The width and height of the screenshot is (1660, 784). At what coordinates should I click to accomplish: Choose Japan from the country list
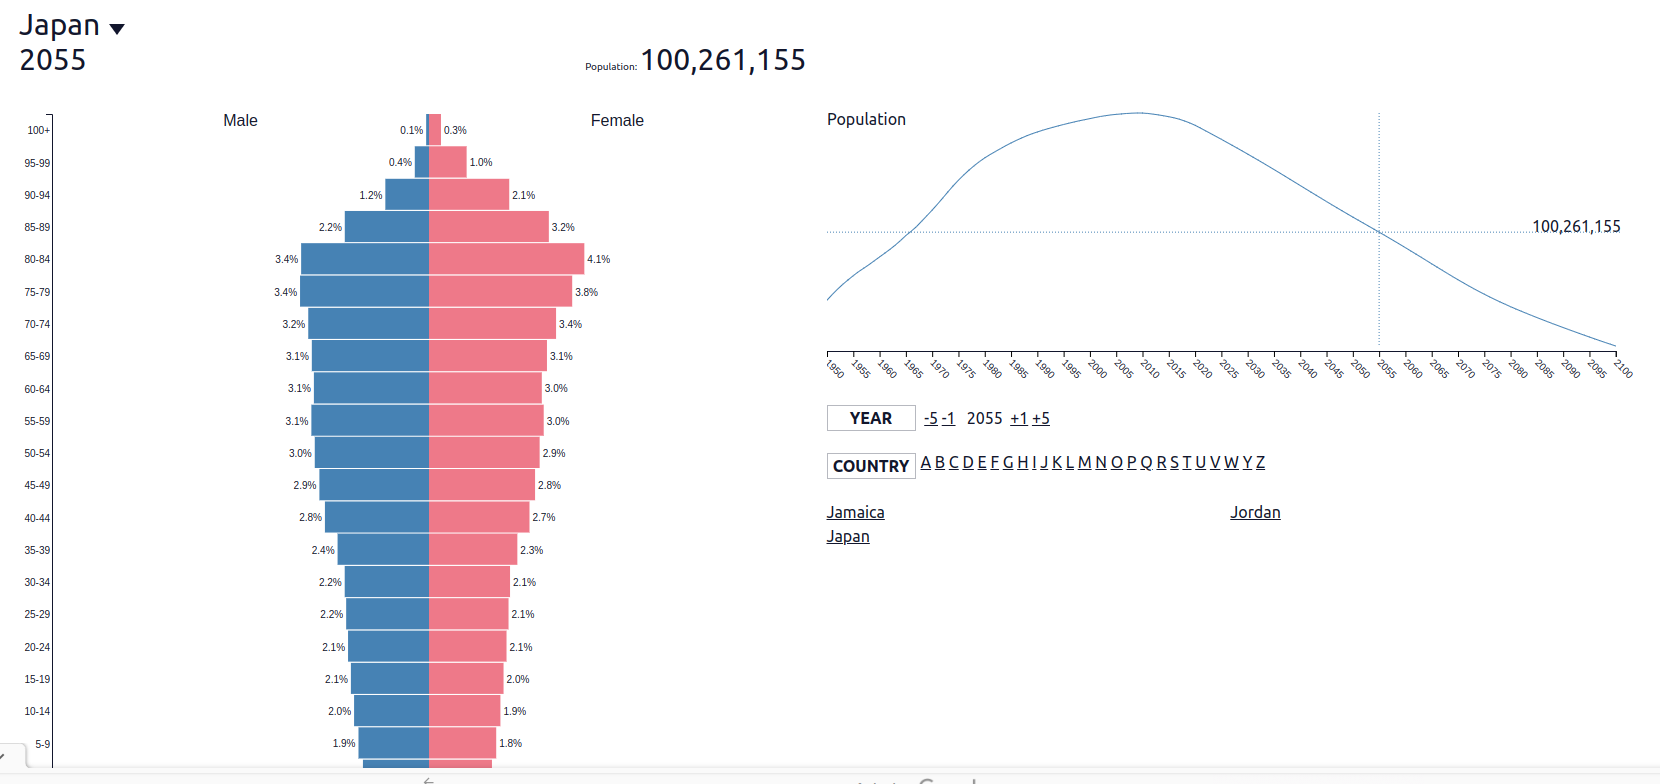[848, 537]
